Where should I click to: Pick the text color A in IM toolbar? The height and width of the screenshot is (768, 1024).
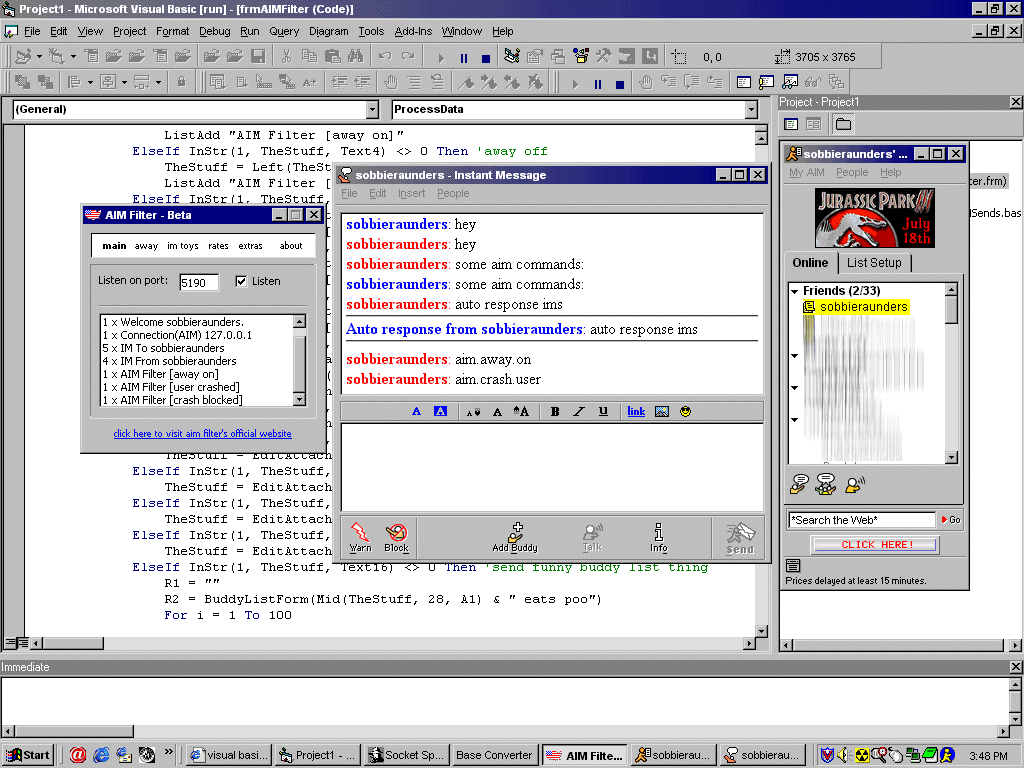tap(416, 411)
